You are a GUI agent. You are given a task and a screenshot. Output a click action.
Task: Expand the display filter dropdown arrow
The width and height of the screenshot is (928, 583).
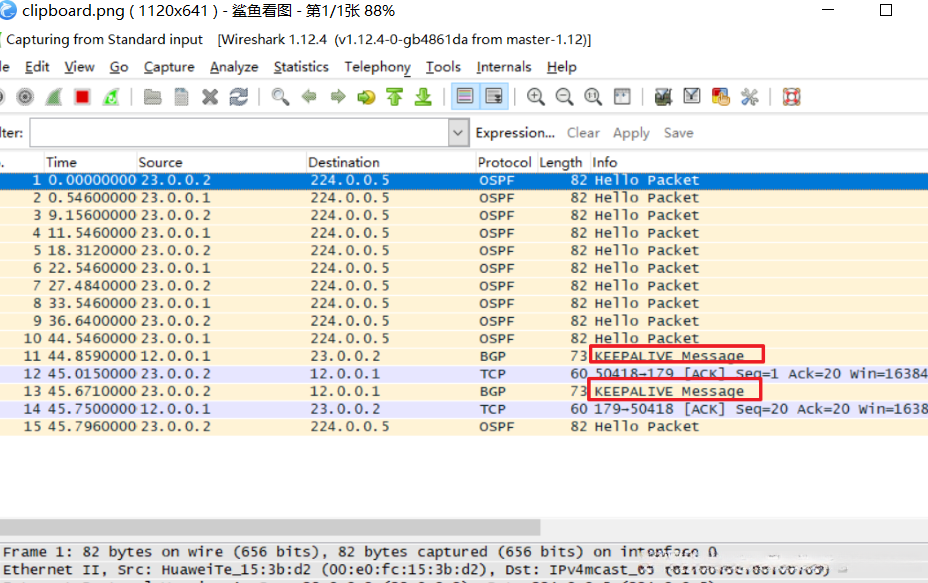tap(458, 133)
